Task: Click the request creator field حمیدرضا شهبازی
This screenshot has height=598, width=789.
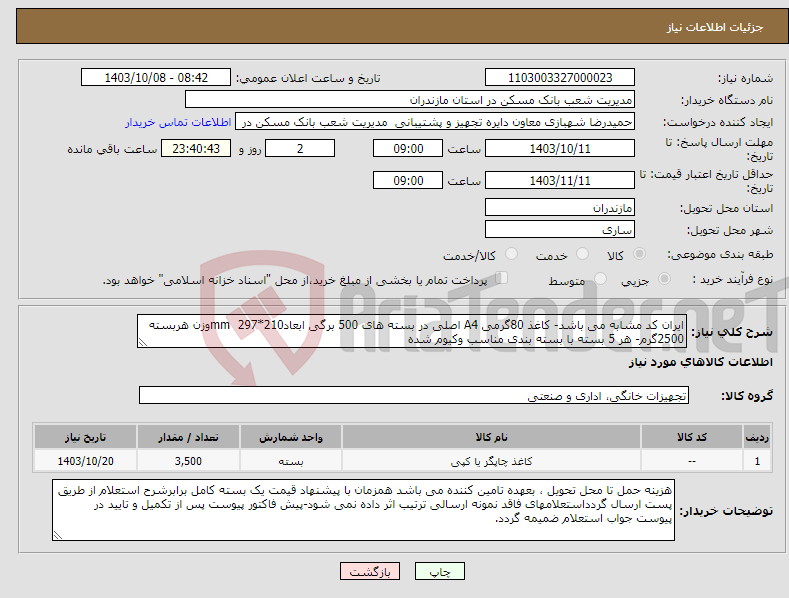Action: (435, 122)
